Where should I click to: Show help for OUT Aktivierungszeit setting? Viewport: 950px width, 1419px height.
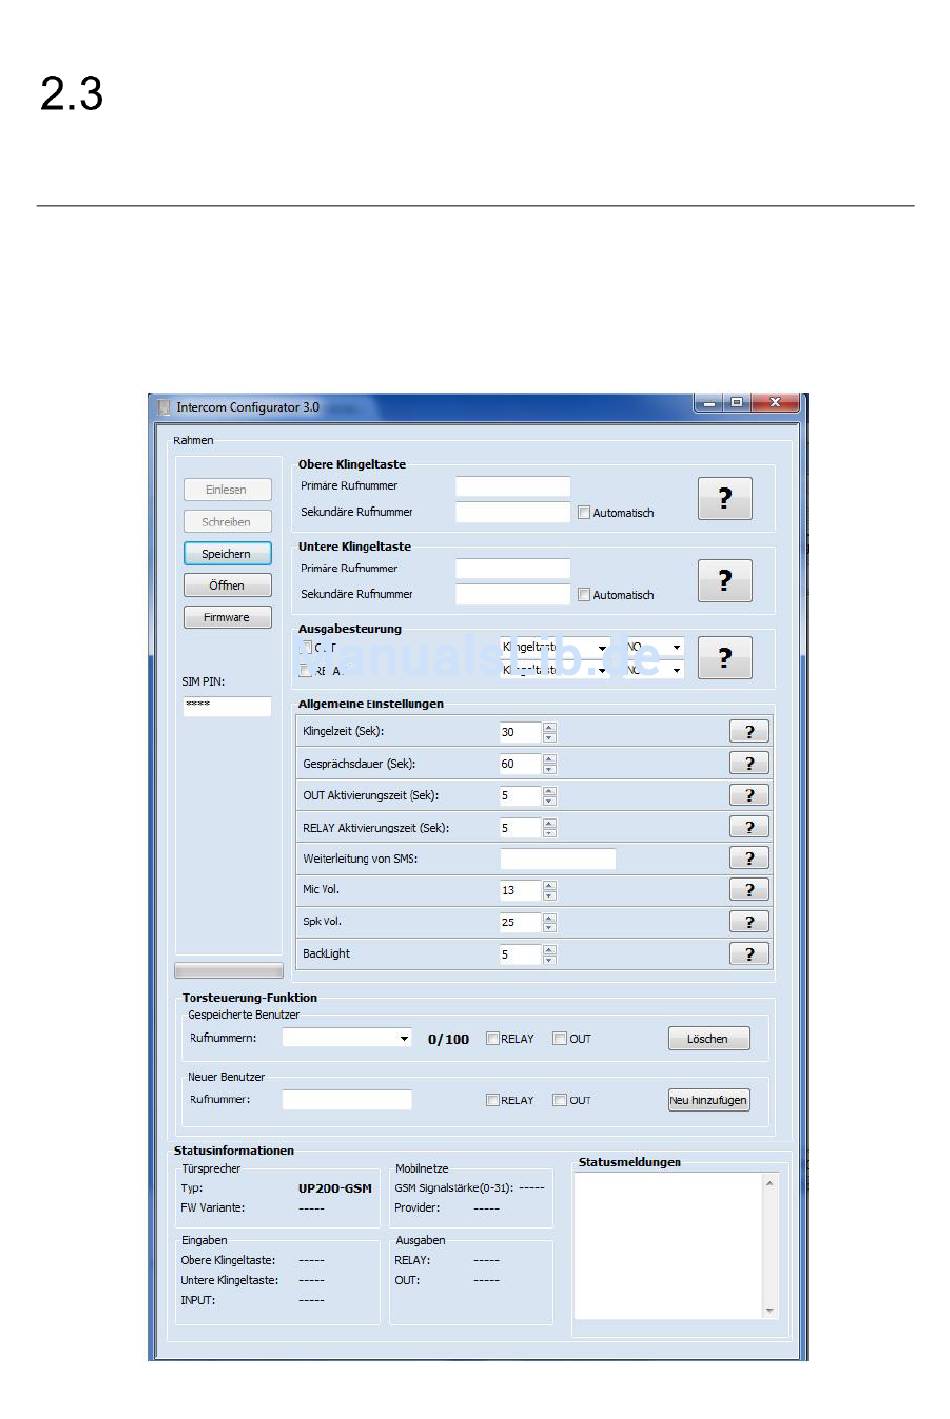click(749, 795)
